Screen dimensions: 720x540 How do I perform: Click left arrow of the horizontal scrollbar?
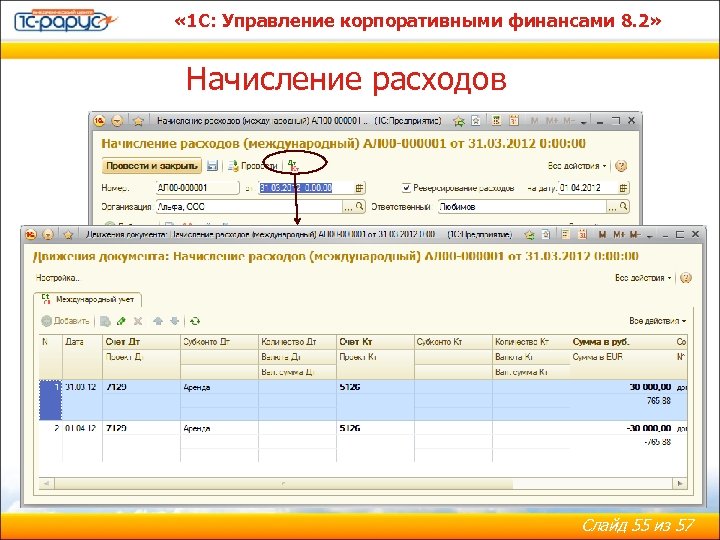46,484
